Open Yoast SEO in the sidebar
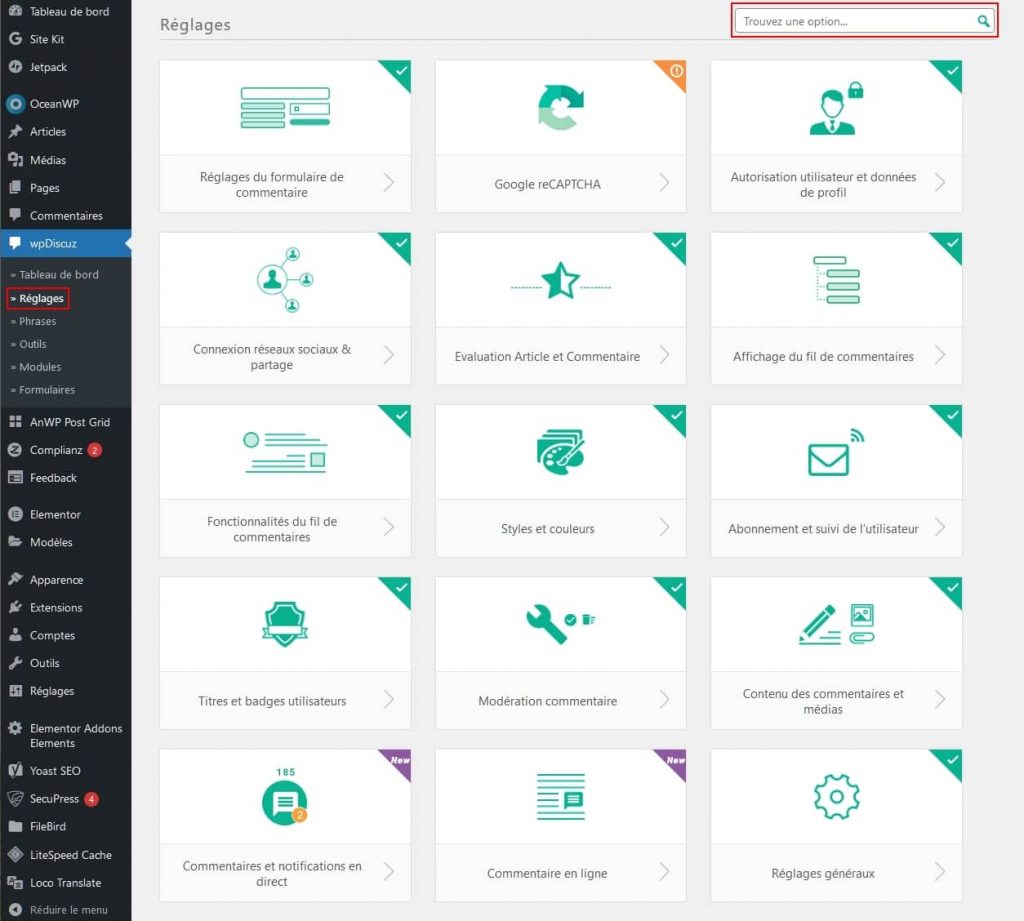Image resolution: width=1024 pixels, height=921 pixels. [55, 771]
